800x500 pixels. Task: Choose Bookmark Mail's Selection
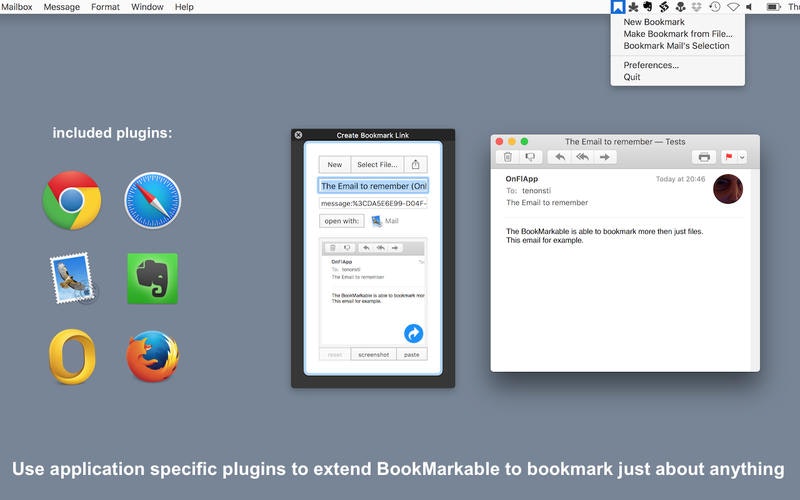tap(678, 45)
